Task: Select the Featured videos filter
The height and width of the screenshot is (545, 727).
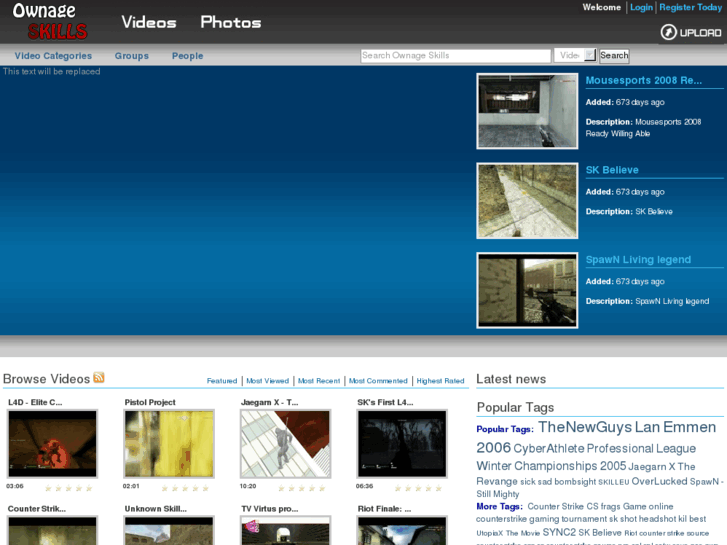Action: 222,381
